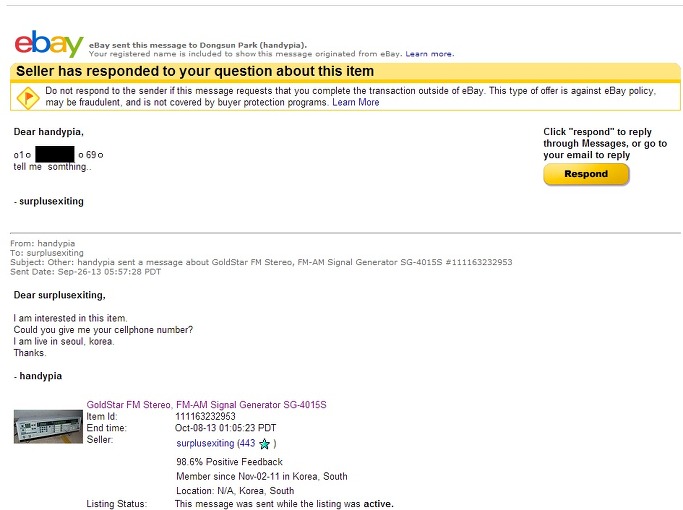683x510 pixels.
Task: Click 'Location: N/A, Korea, South' text
Action: point(235,491)
